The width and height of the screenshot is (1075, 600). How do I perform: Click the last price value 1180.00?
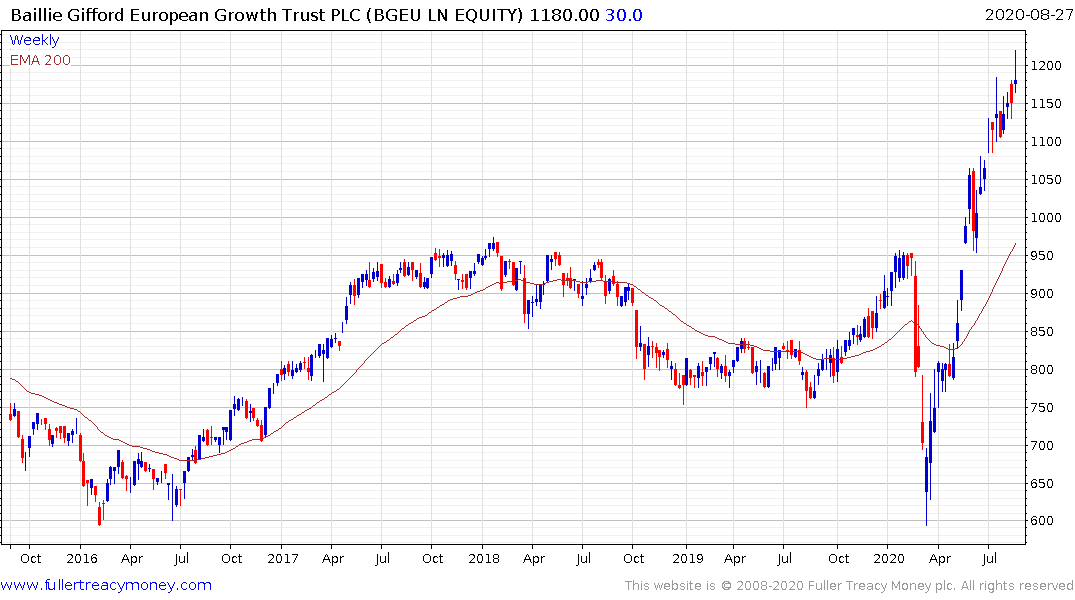(564, 15)
